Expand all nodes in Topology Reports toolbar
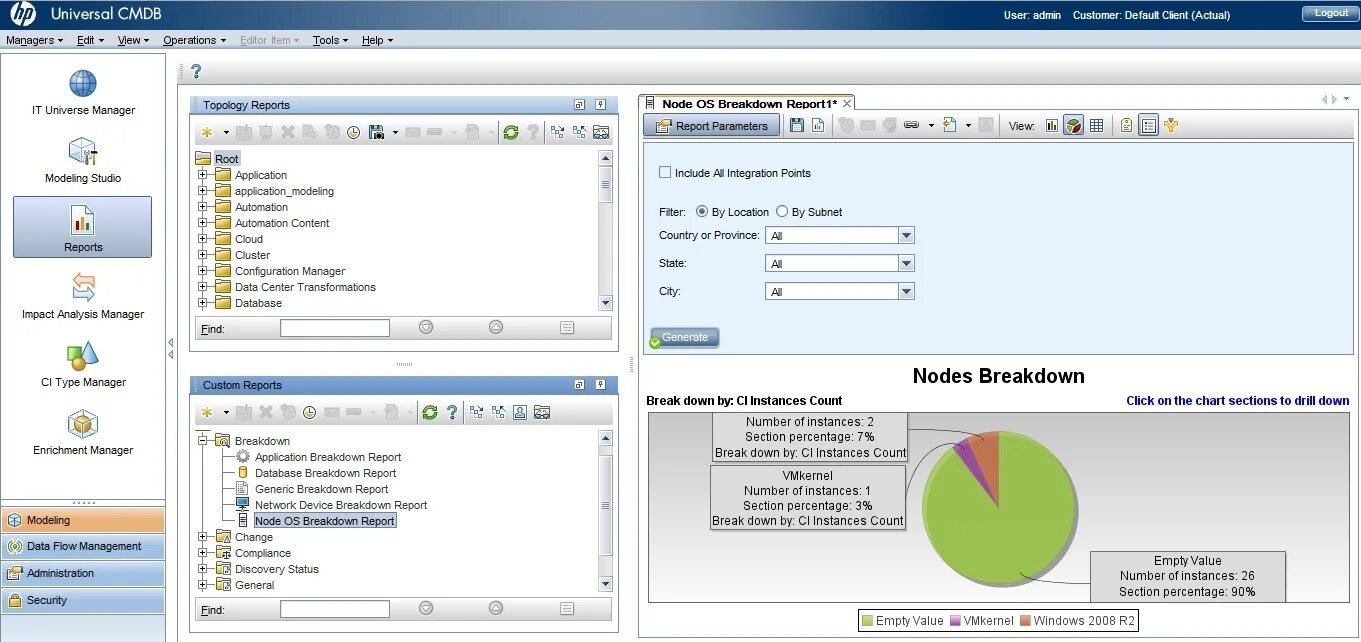Screen dimensions: 1361x642 click(x=557, y=132)
